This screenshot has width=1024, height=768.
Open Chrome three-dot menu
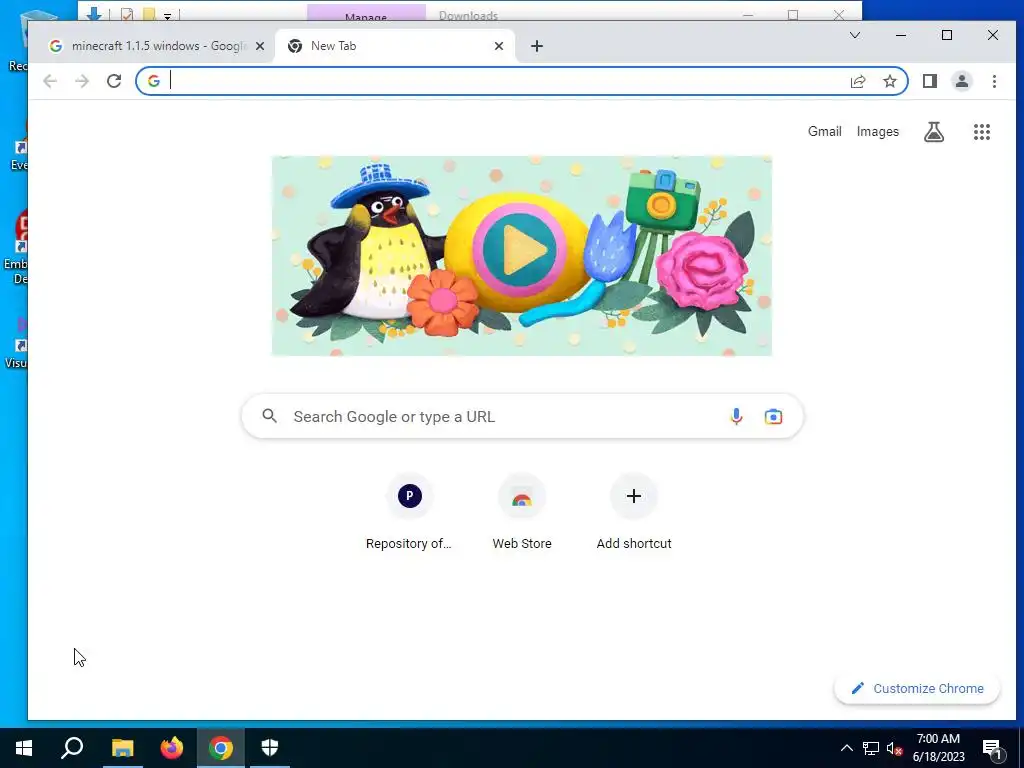pos(994,81)
